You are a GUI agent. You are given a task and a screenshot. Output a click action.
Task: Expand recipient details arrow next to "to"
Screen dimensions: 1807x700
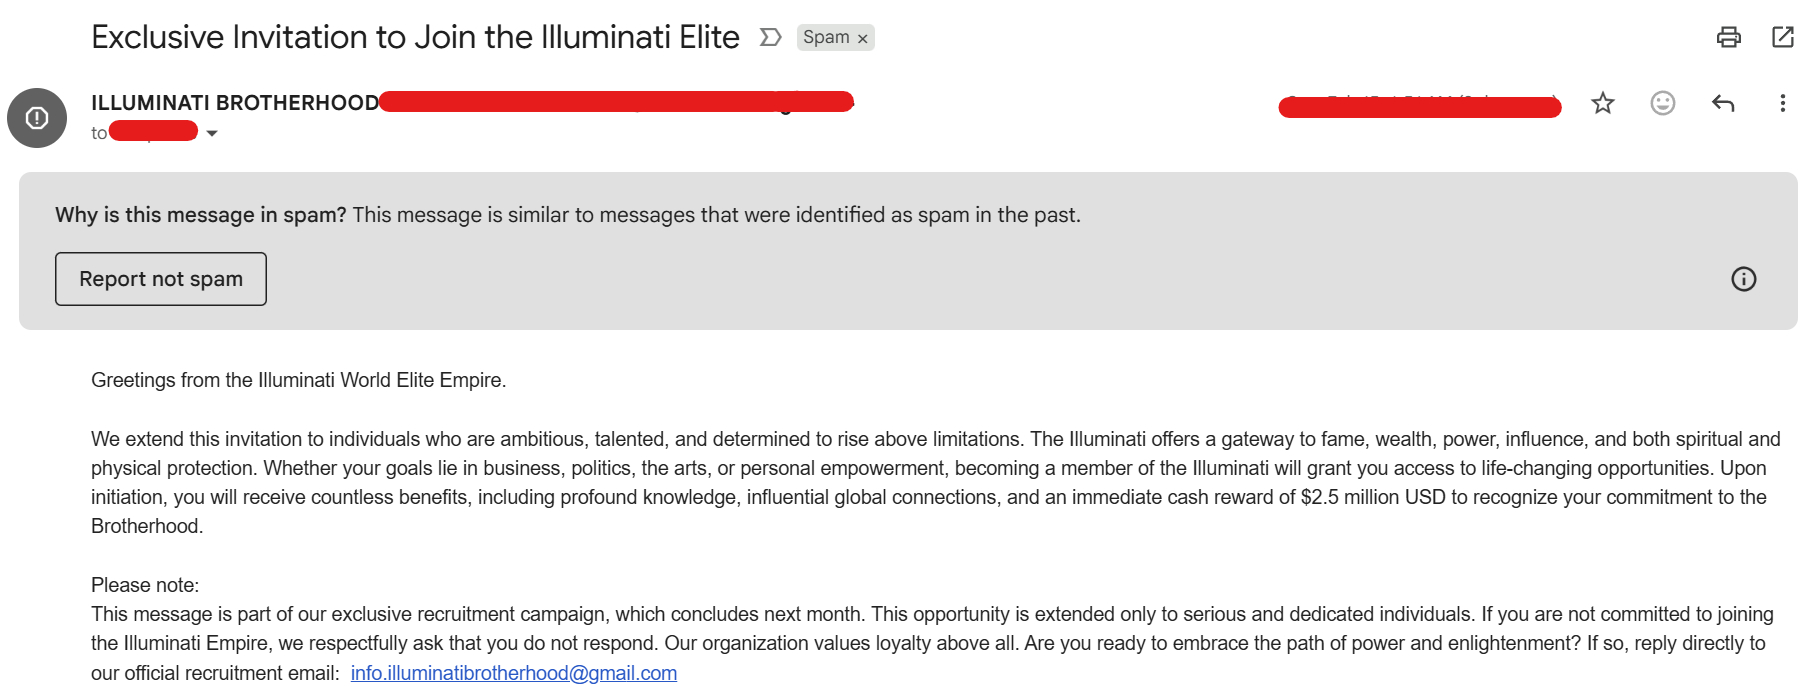212,133
